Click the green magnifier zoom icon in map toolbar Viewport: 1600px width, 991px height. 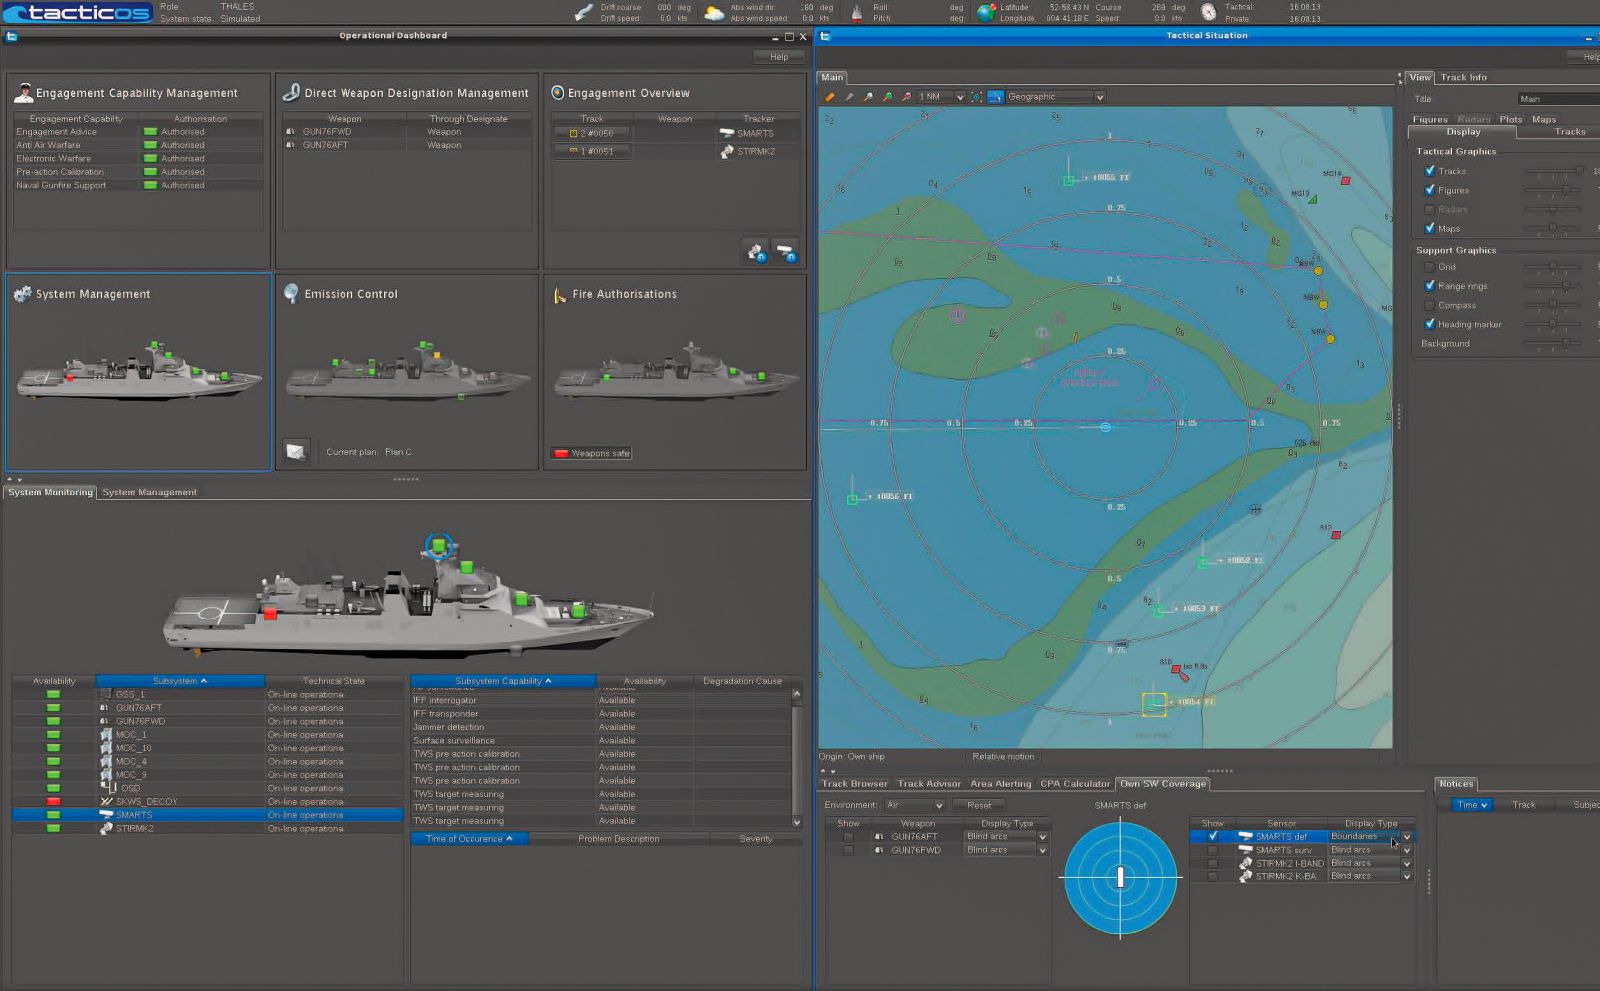tap(887, 97)
